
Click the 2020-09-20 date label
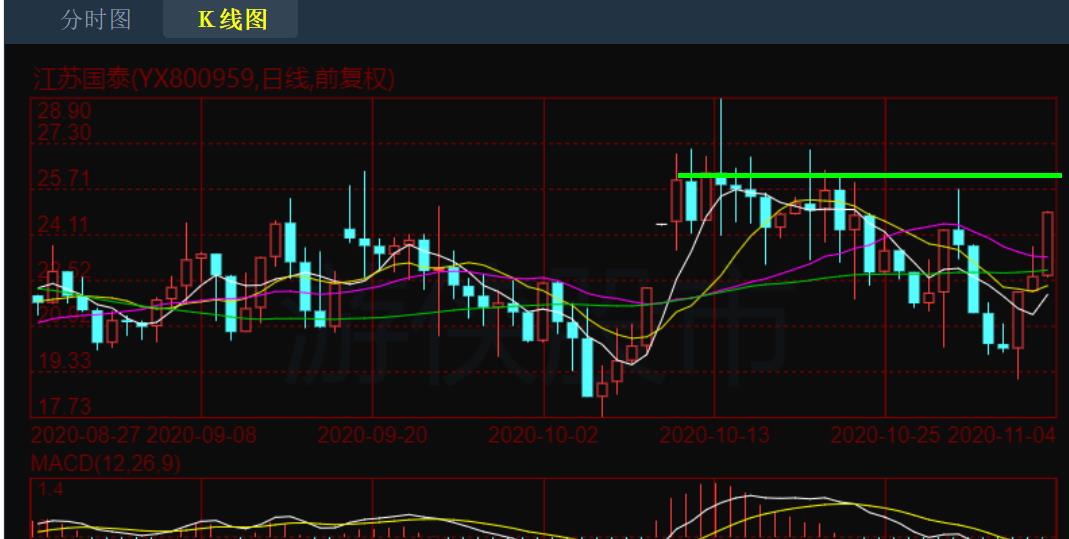372,435
